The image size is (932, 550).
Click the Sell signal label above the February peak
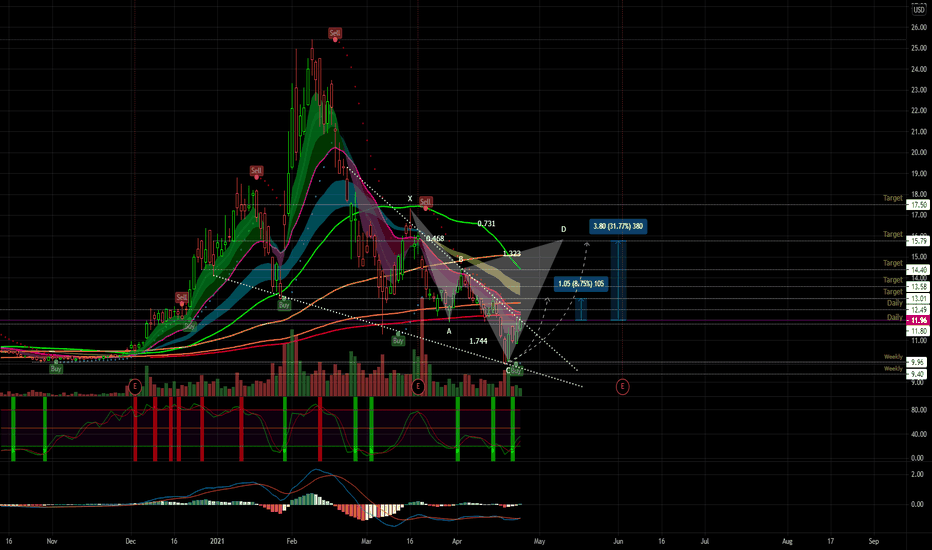click(335, 33)
